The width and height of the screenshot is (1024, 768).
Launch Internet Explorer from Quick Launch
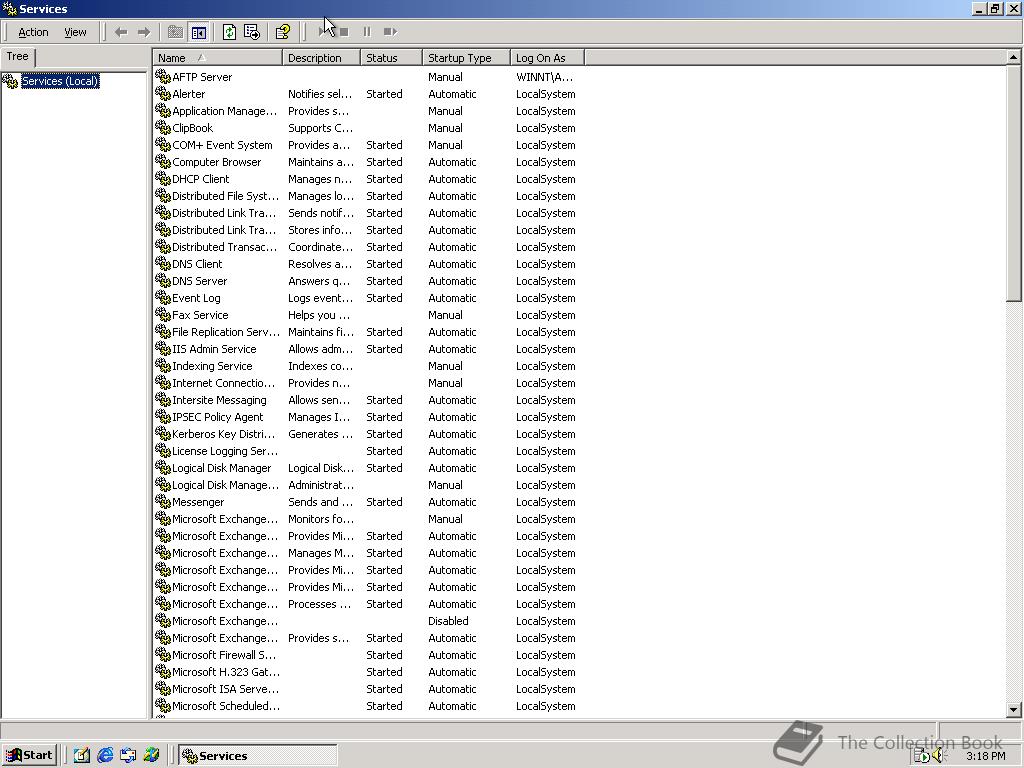tap(104, 756)
